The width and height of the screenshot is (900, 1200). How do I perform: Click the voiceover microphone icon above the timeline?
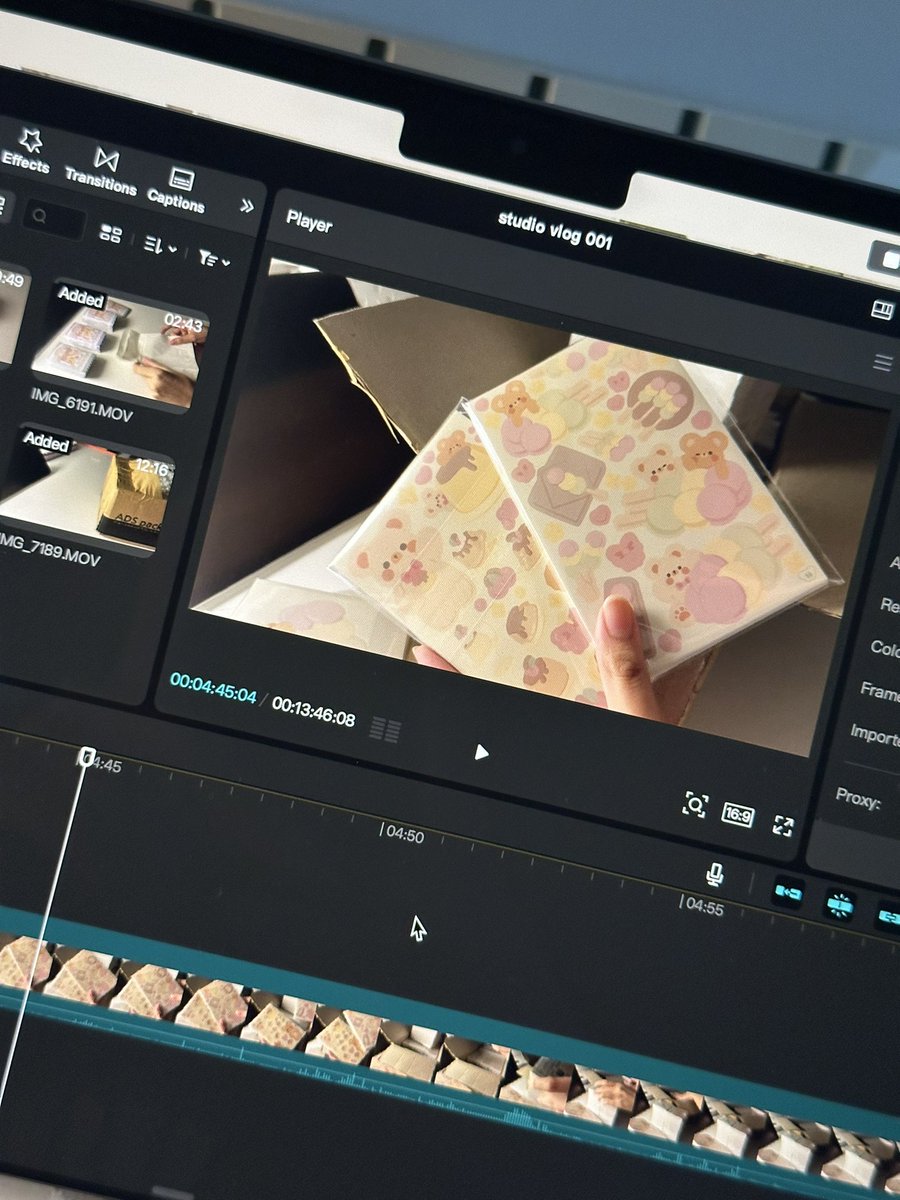click(x=716, y=873)
